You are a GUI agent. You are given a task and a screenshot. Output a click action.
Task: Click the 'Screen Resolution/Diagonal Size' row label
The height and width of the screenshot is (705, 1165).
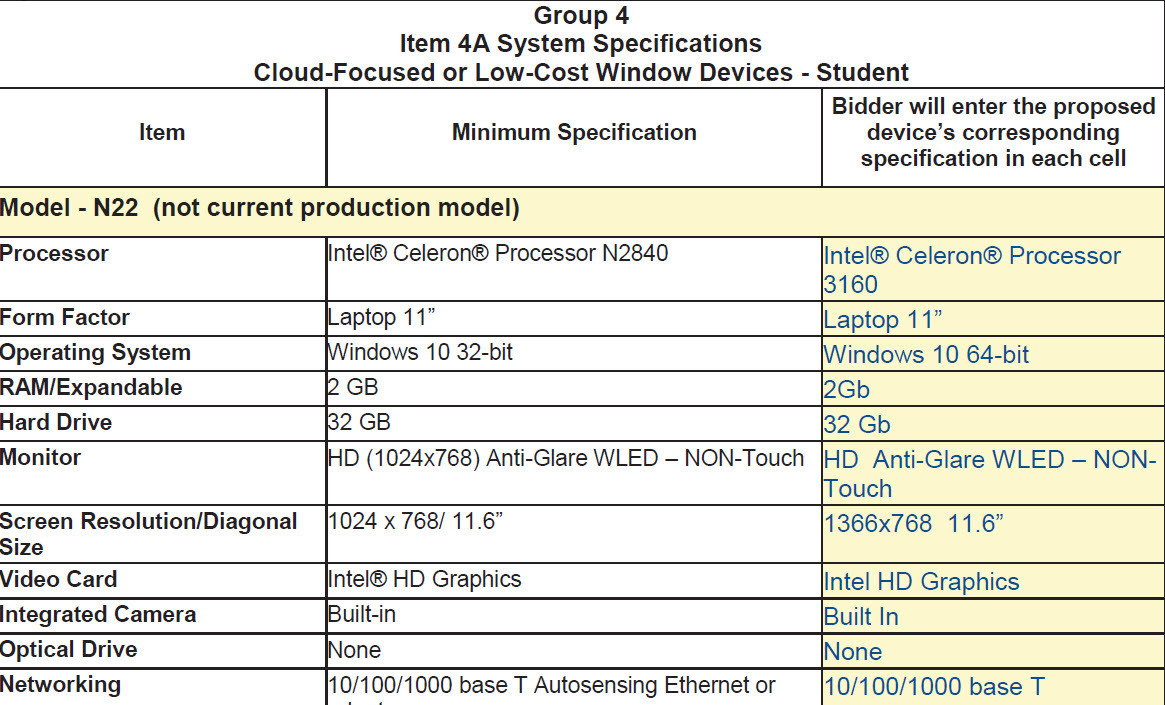[x=149, y=534]
